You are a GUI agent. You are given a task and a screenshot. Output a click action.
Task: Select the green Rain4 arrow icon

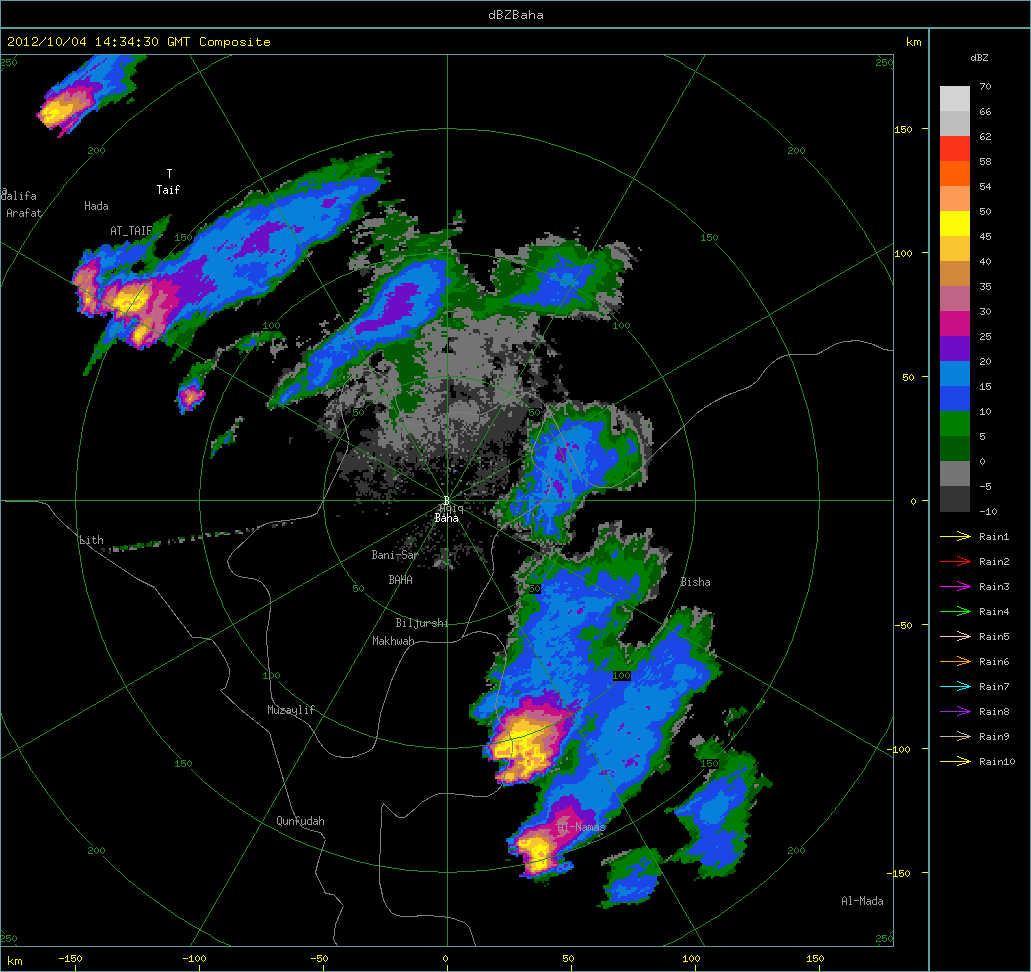[x=956, y=612]
